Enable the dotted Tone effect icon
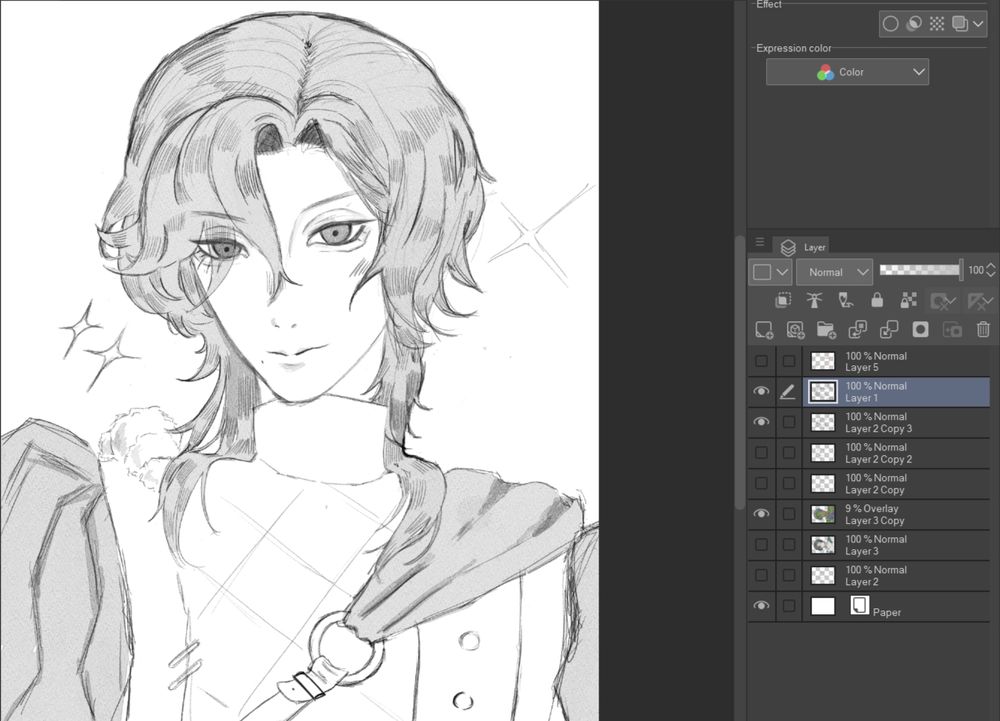 [936, 24]
